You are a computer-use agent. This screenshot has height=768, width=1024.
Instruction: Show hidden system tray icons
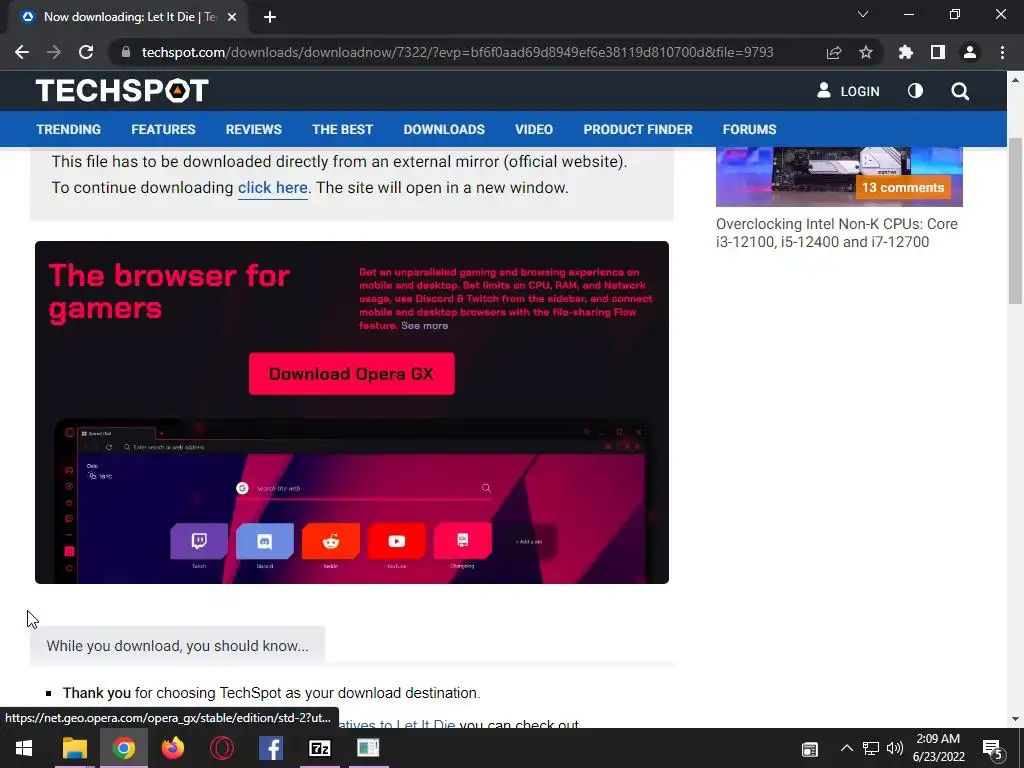point(846,748)
